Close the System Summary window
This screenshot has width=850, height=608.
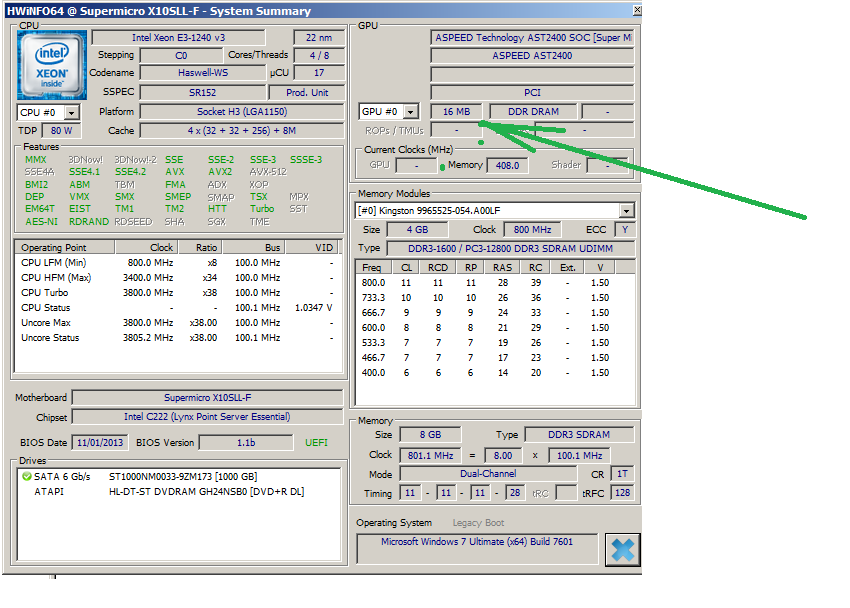[x=638, y=10]
